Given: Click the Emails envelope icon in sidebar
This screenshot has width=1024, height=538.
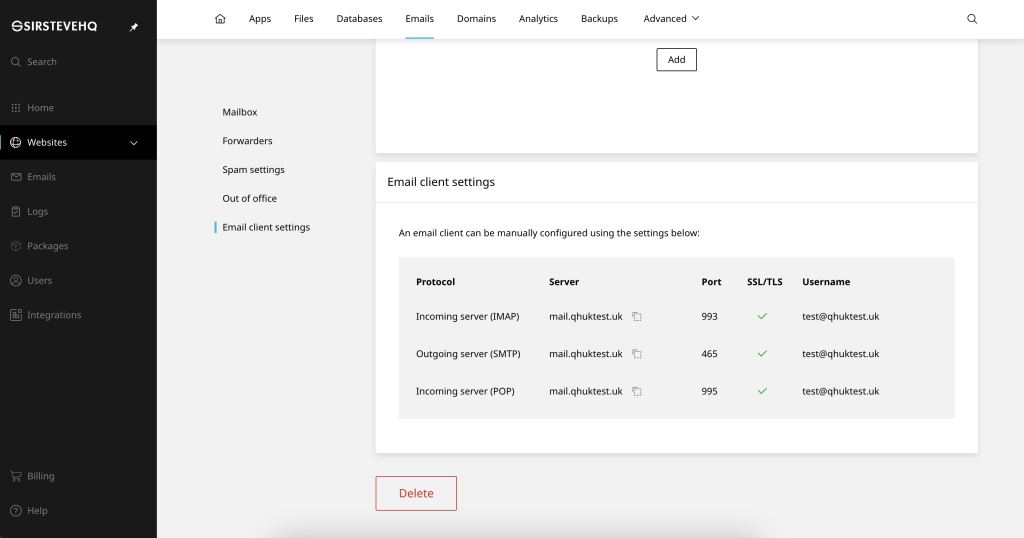Looking at the screenshot, I should (x=16, y=177).
